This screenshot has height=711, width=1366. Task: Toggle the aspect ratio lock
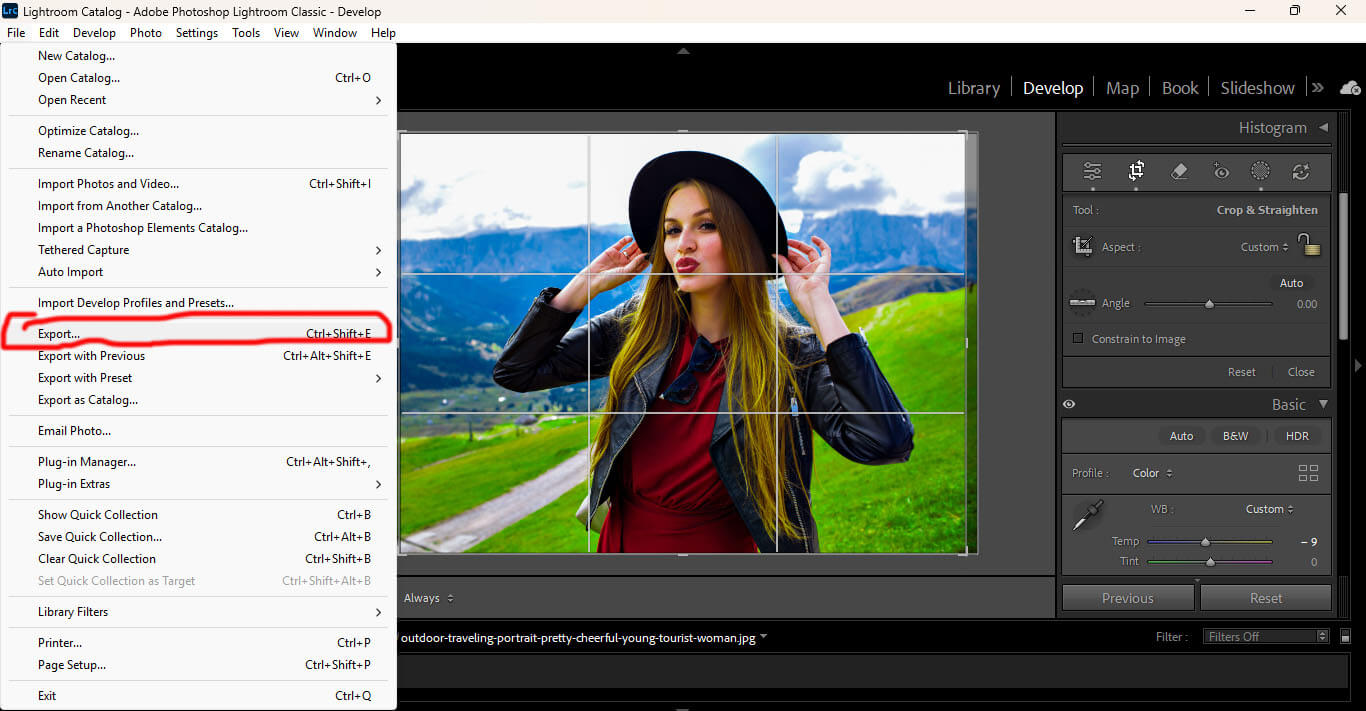click(1309, 244)
